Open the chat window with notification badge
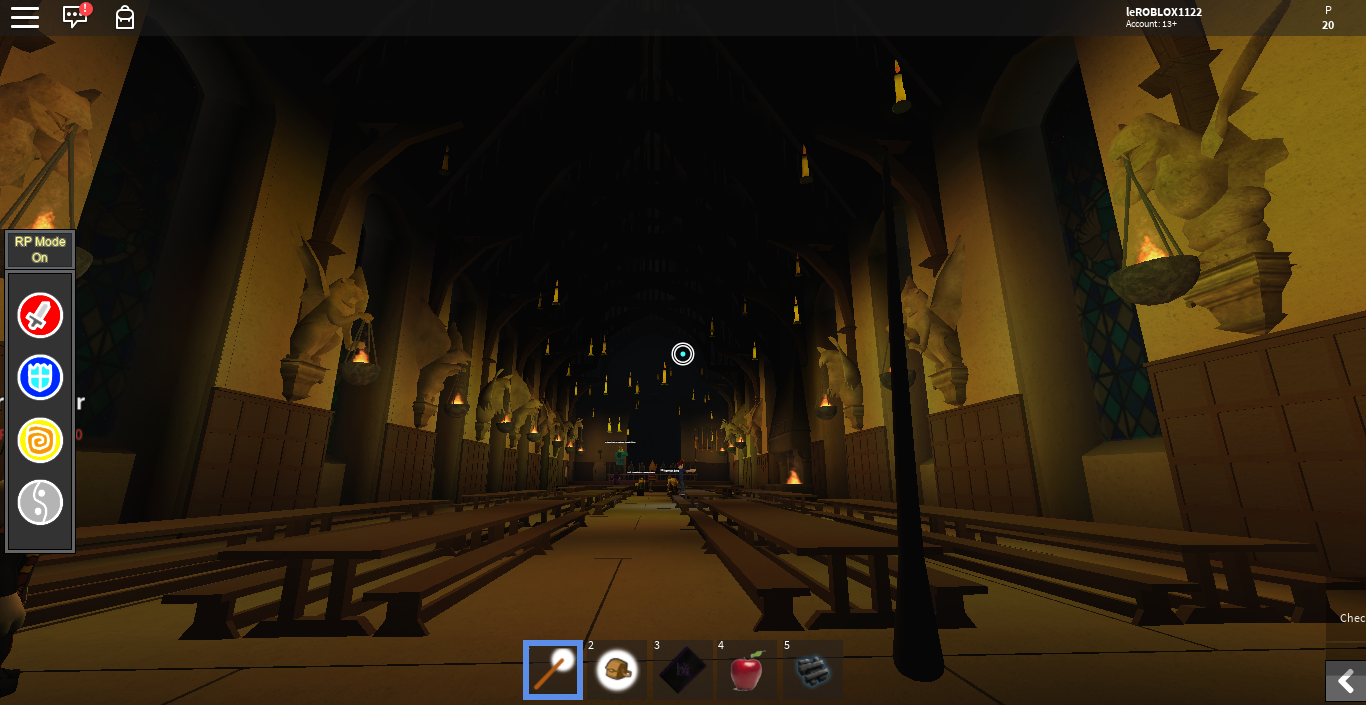The image size is (1366, 705). [76, 17]
